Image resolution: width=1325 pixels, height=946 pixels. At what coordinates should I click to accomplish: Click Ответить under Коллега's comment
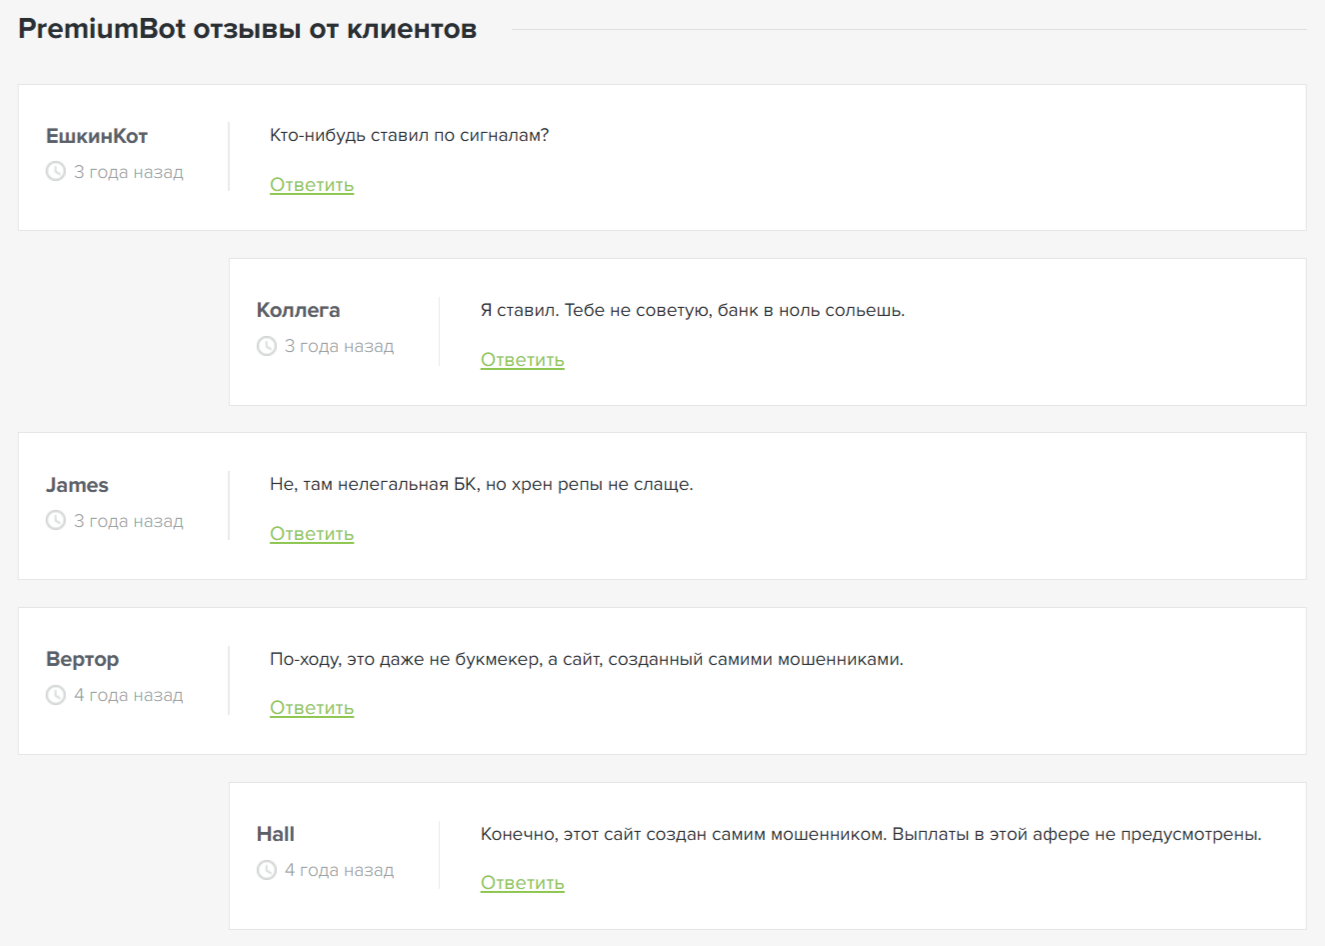point(522,360)
